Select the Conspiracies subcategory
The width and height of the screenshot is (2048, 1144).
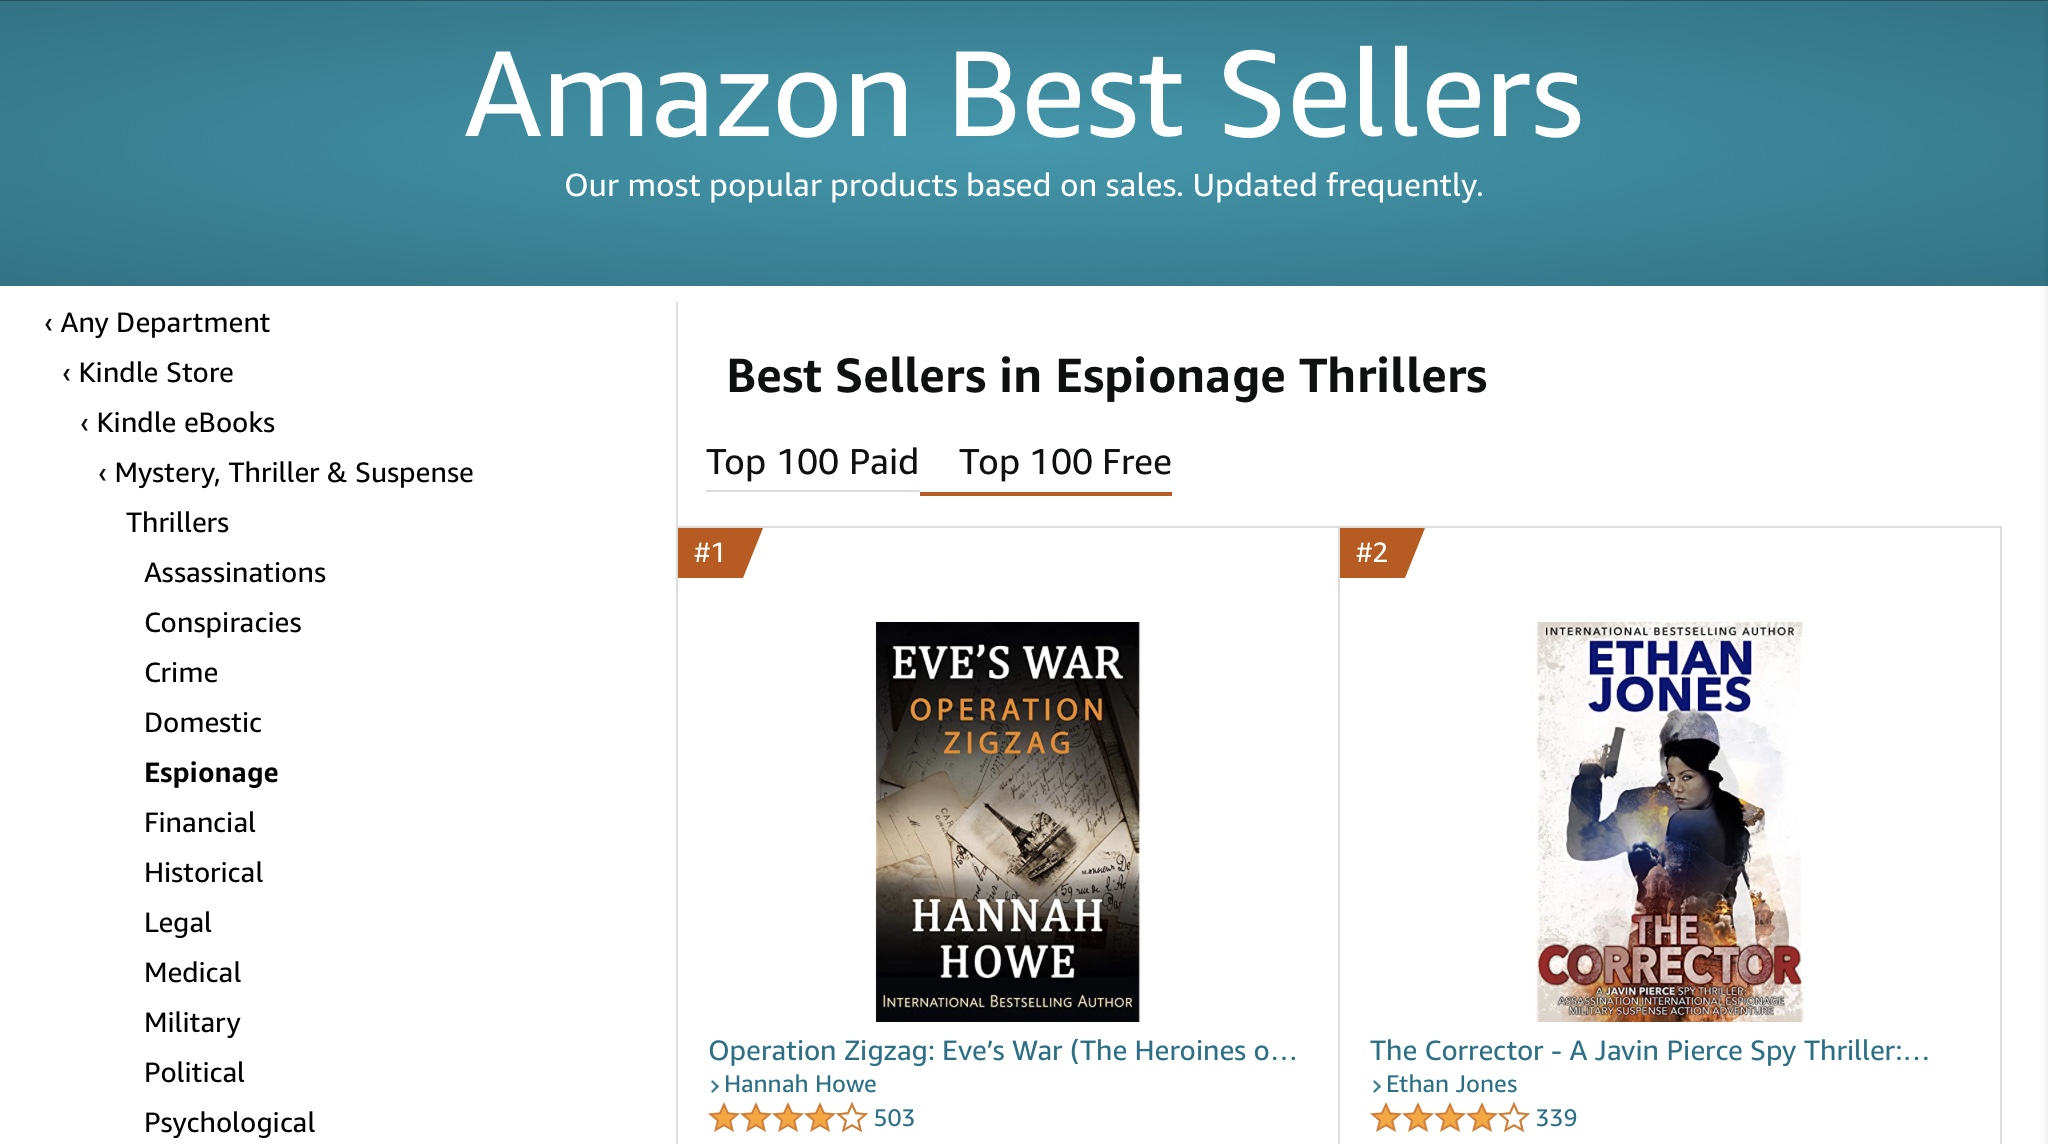[x=222, y=623]
